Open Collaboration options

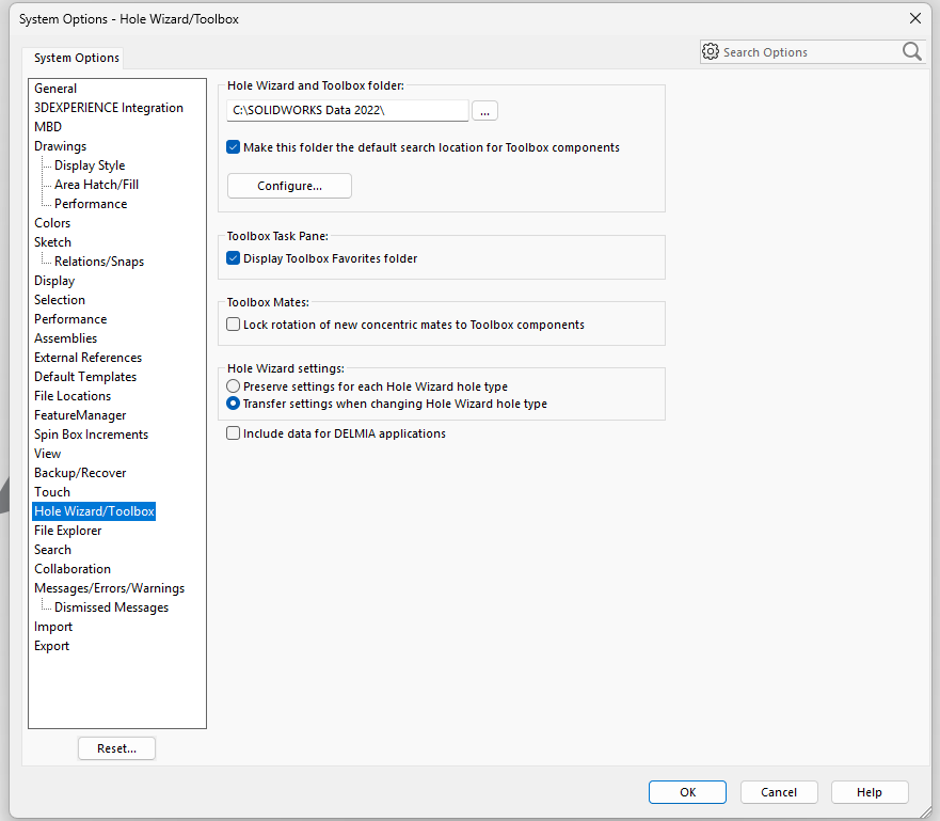pos(73,569)
